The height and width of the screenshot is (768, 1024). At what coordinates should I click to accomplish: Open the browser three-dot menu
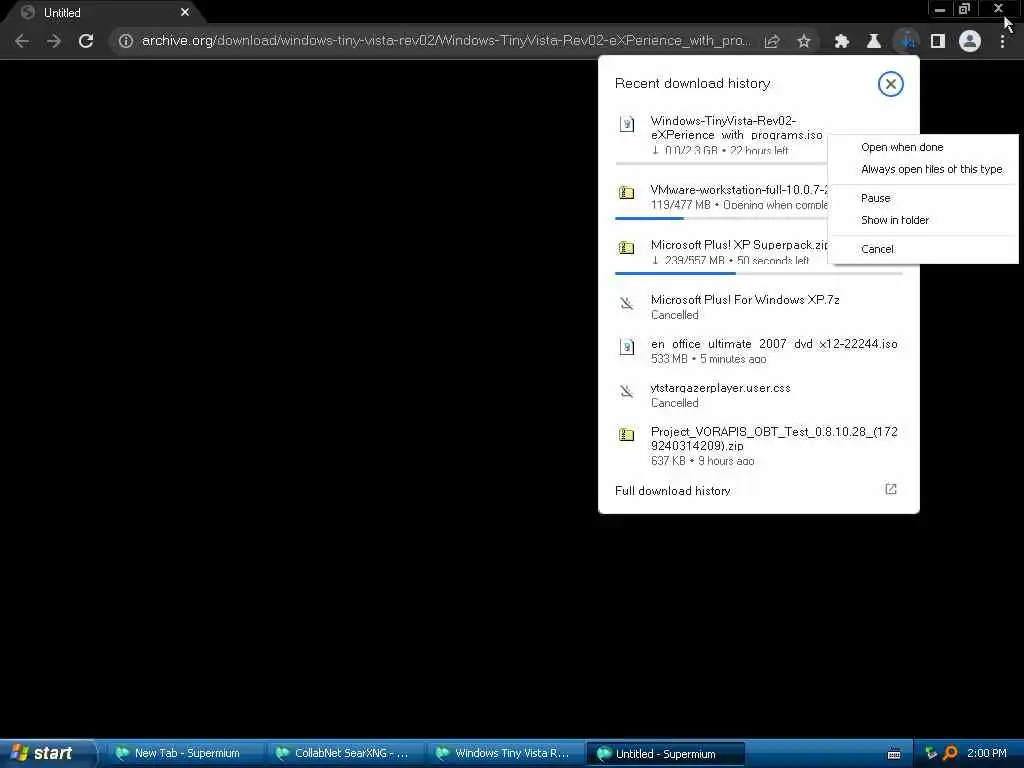tap(1002, 41)
